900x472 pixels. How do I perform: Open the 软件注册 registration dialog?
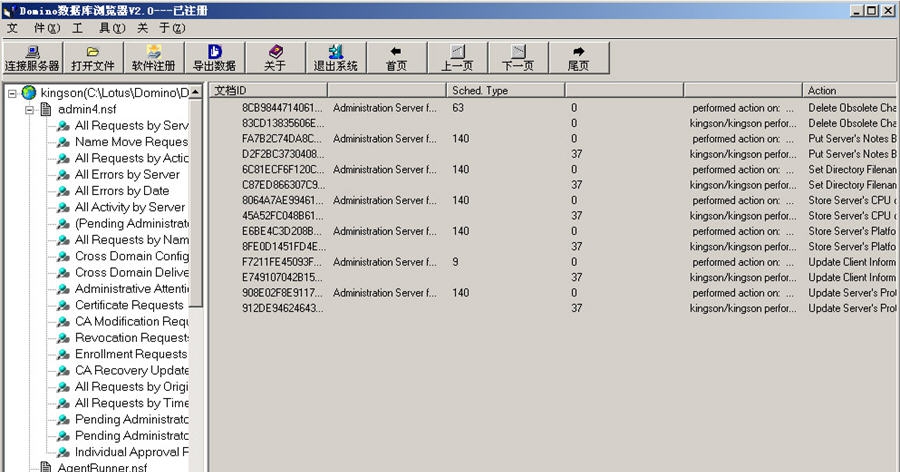click(x=154, y=58)
